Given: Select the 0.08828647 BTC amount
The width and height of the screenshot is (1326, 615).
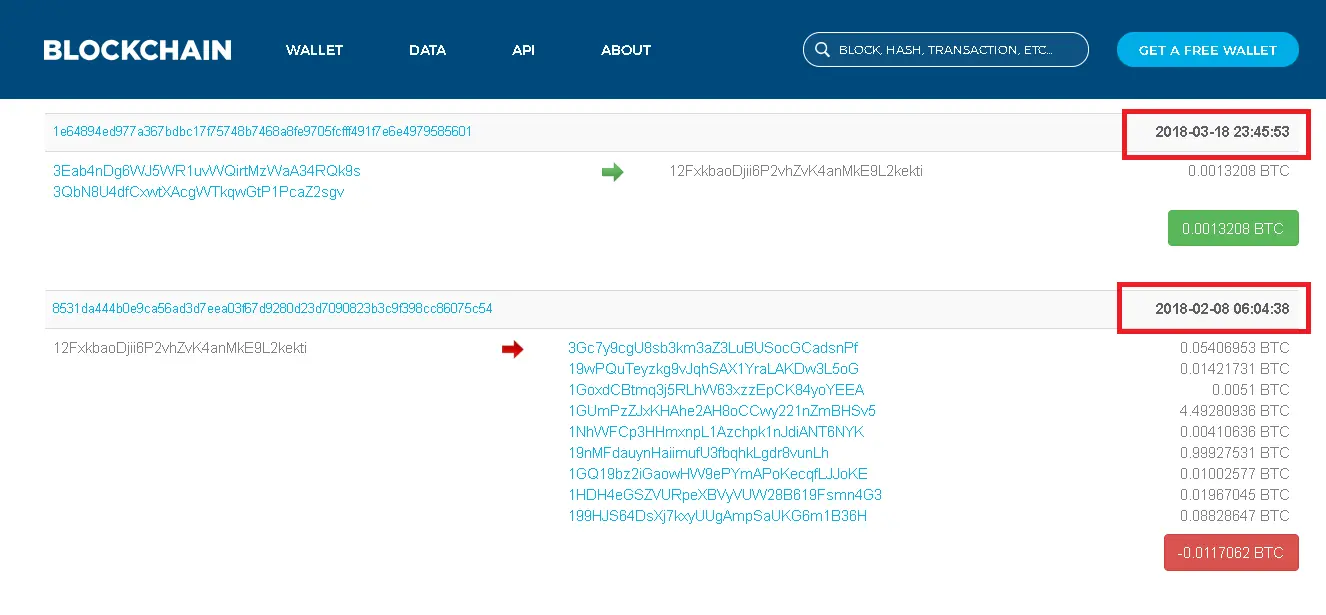Looking at the screenshot, I should click(1235, 516).
